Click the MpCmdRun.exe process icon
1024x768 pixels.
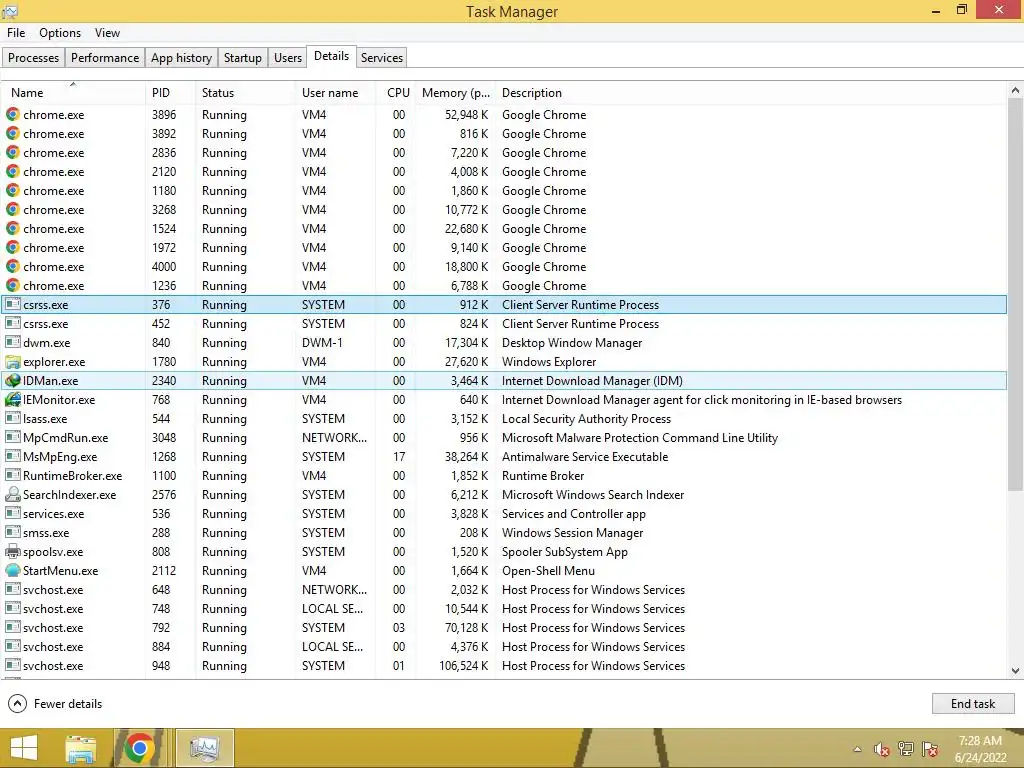point(12,437)
